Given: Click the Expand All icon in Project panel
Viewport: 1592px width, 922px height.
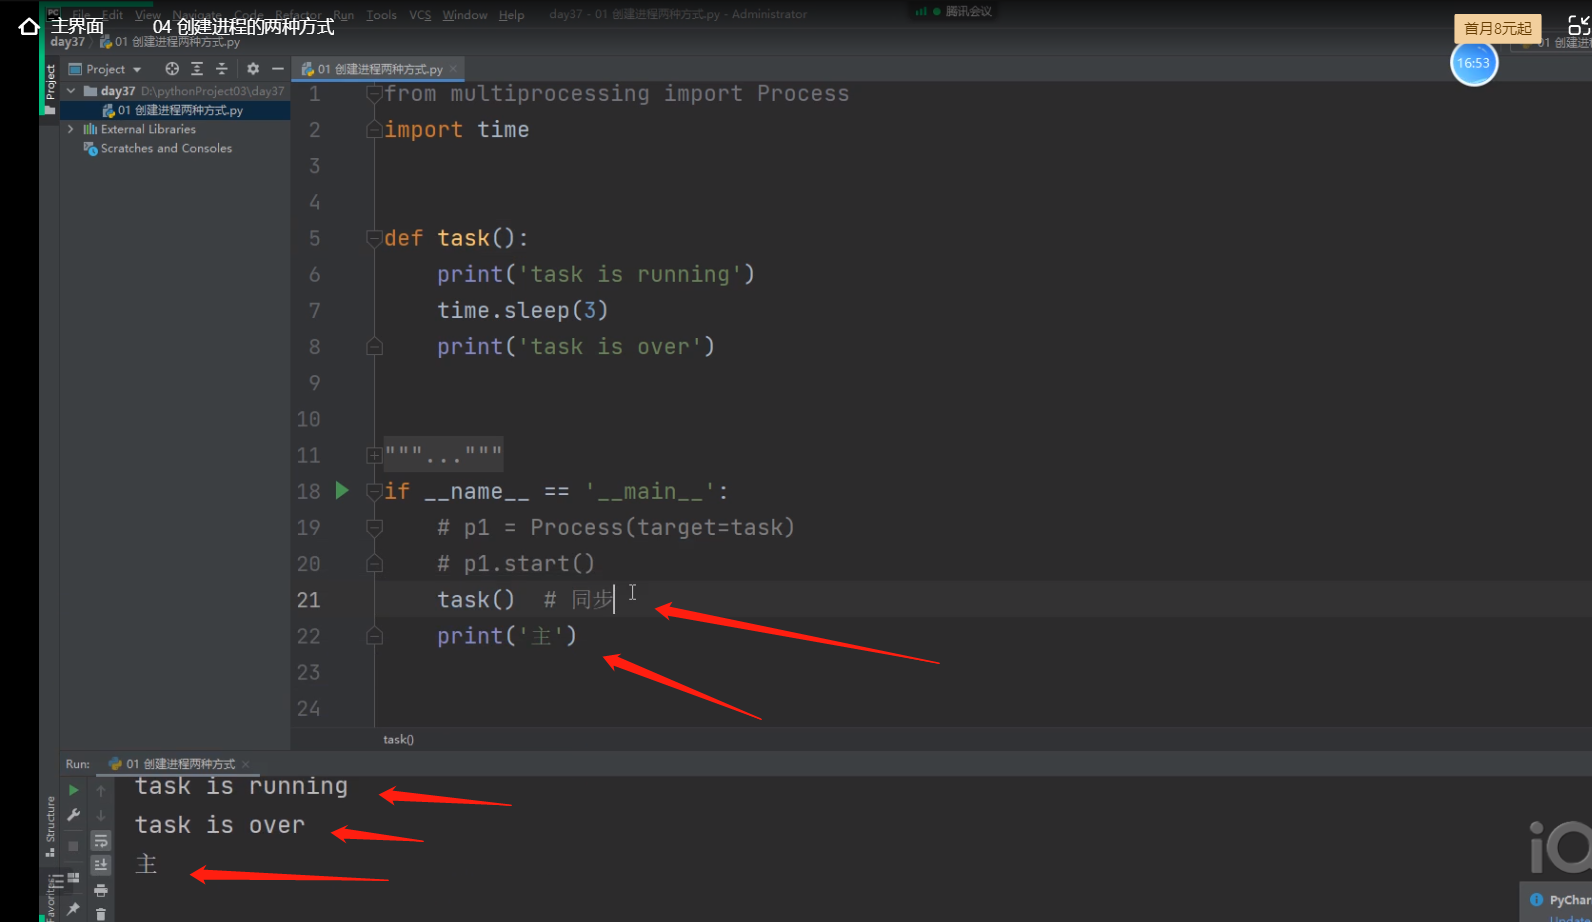Looking at the screenshot, I should coord(197,69).
